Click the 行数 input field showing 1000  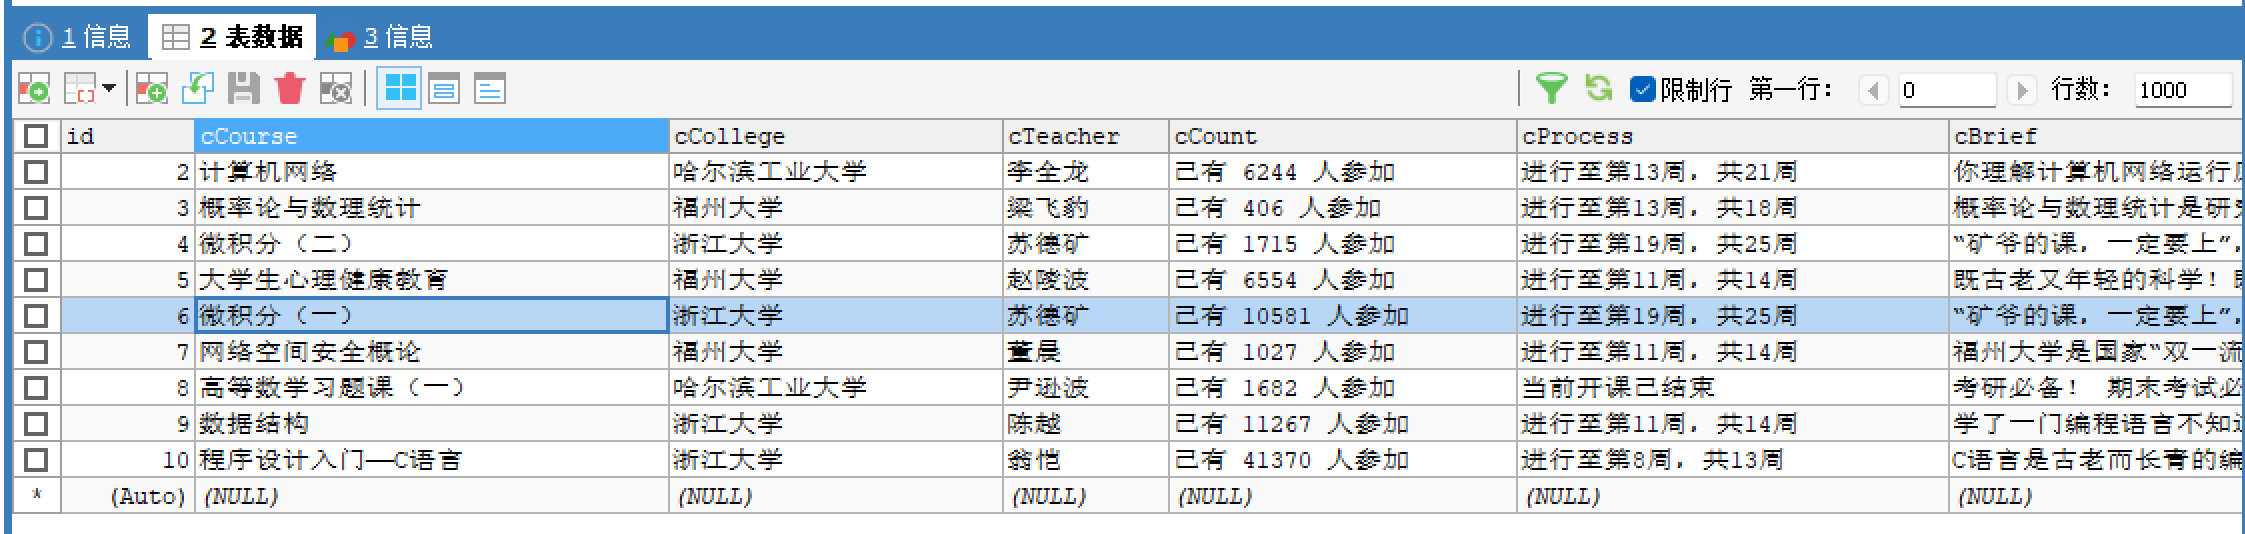[x=2182, y=90]
